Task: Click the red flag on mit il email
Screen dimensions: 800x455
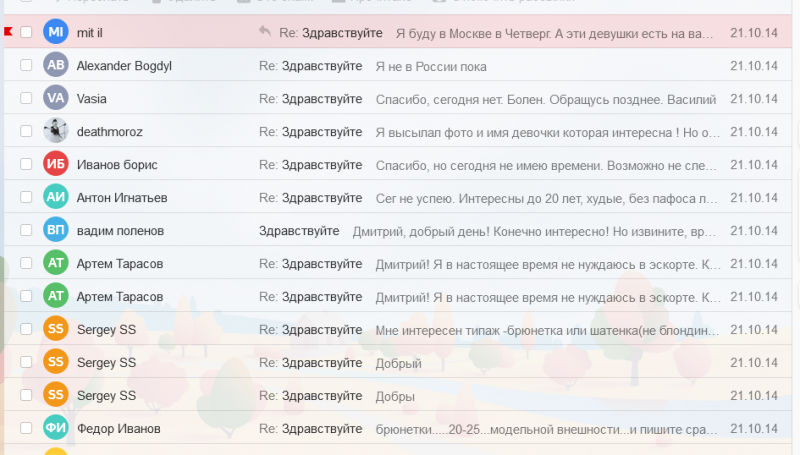Action: [x=8, y=32]
